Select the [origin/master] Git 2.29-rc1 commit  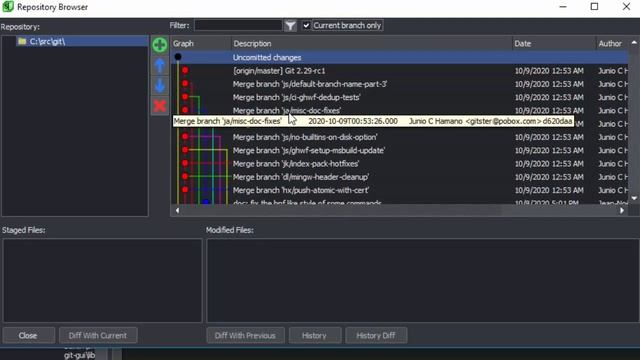(x=400, y=71)
